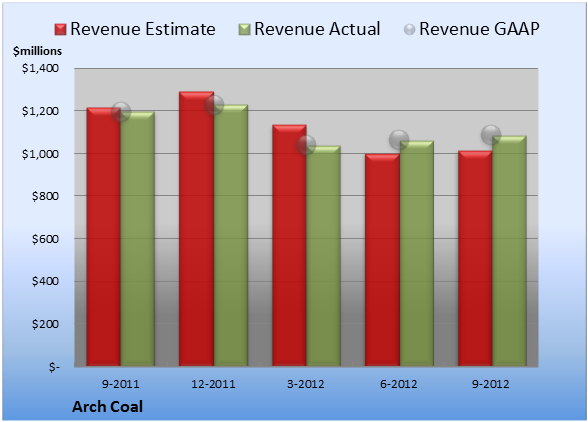The image size is (588, 422).
Task: Click the '$200' axis value
Action: (45, 324)
